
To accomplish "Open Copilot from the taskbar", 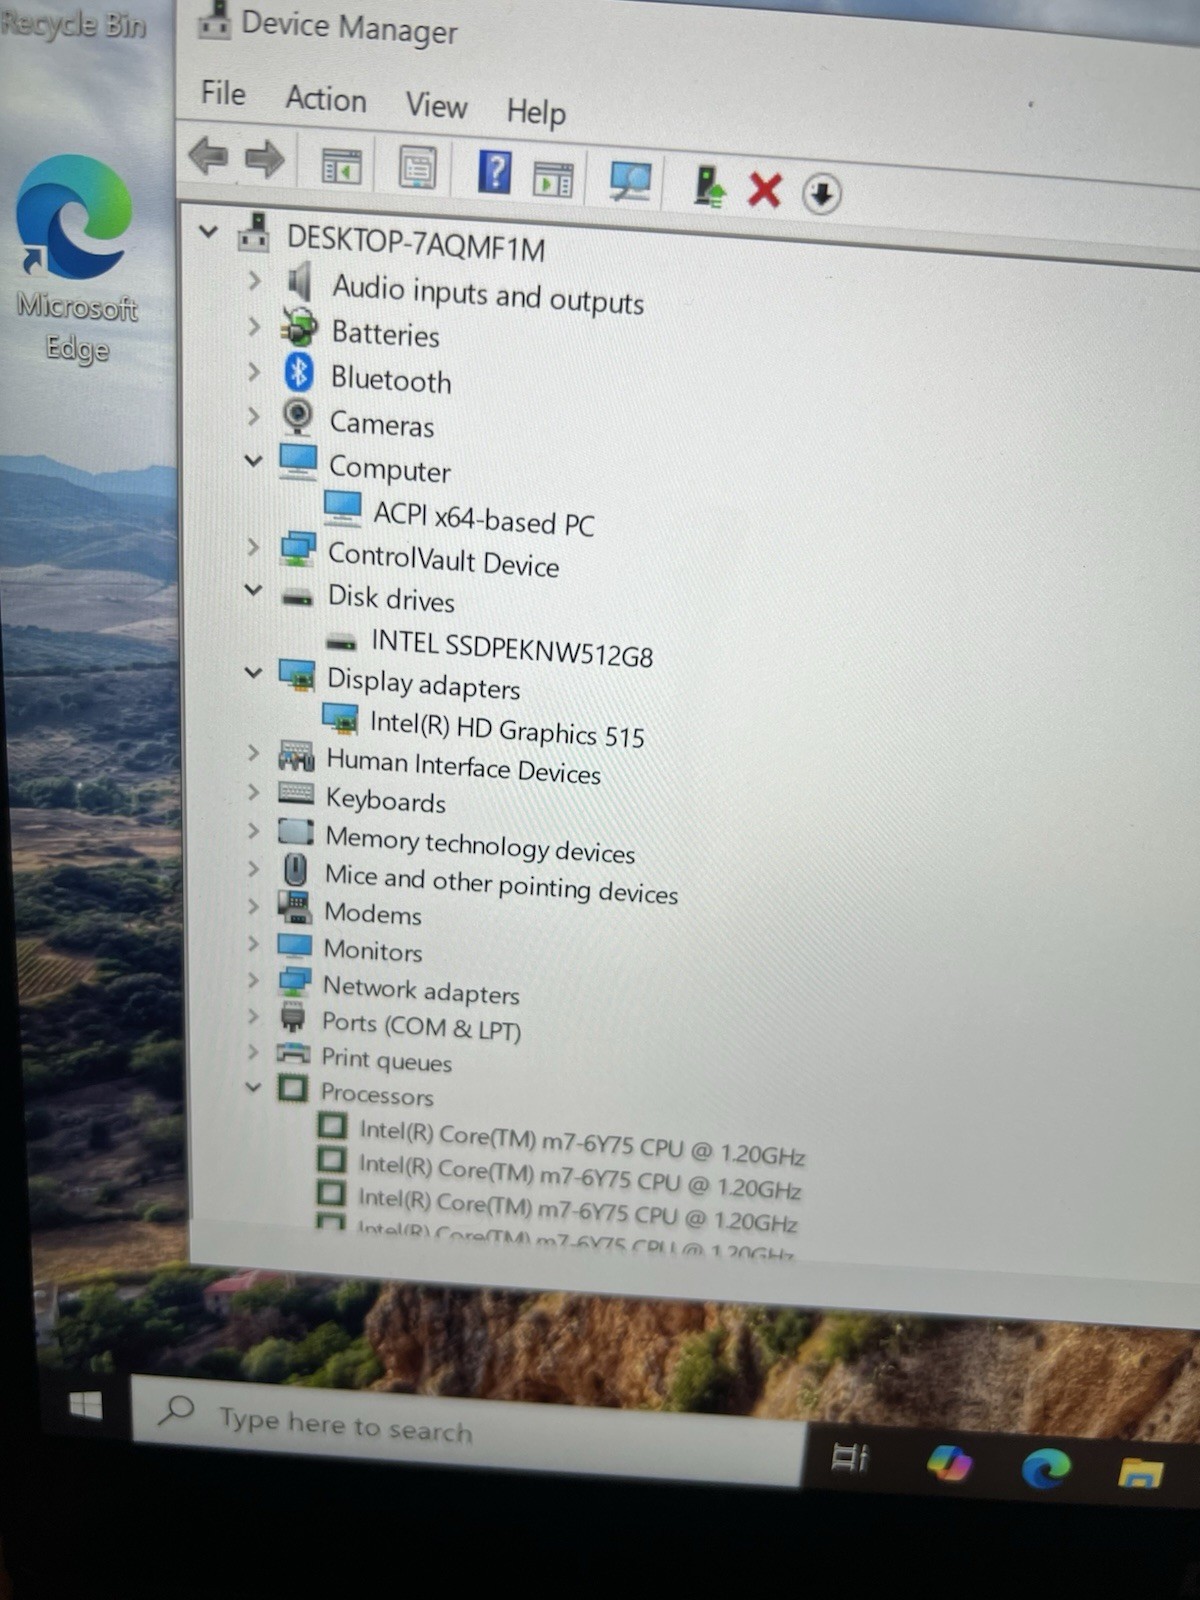I will [948, 1463].
